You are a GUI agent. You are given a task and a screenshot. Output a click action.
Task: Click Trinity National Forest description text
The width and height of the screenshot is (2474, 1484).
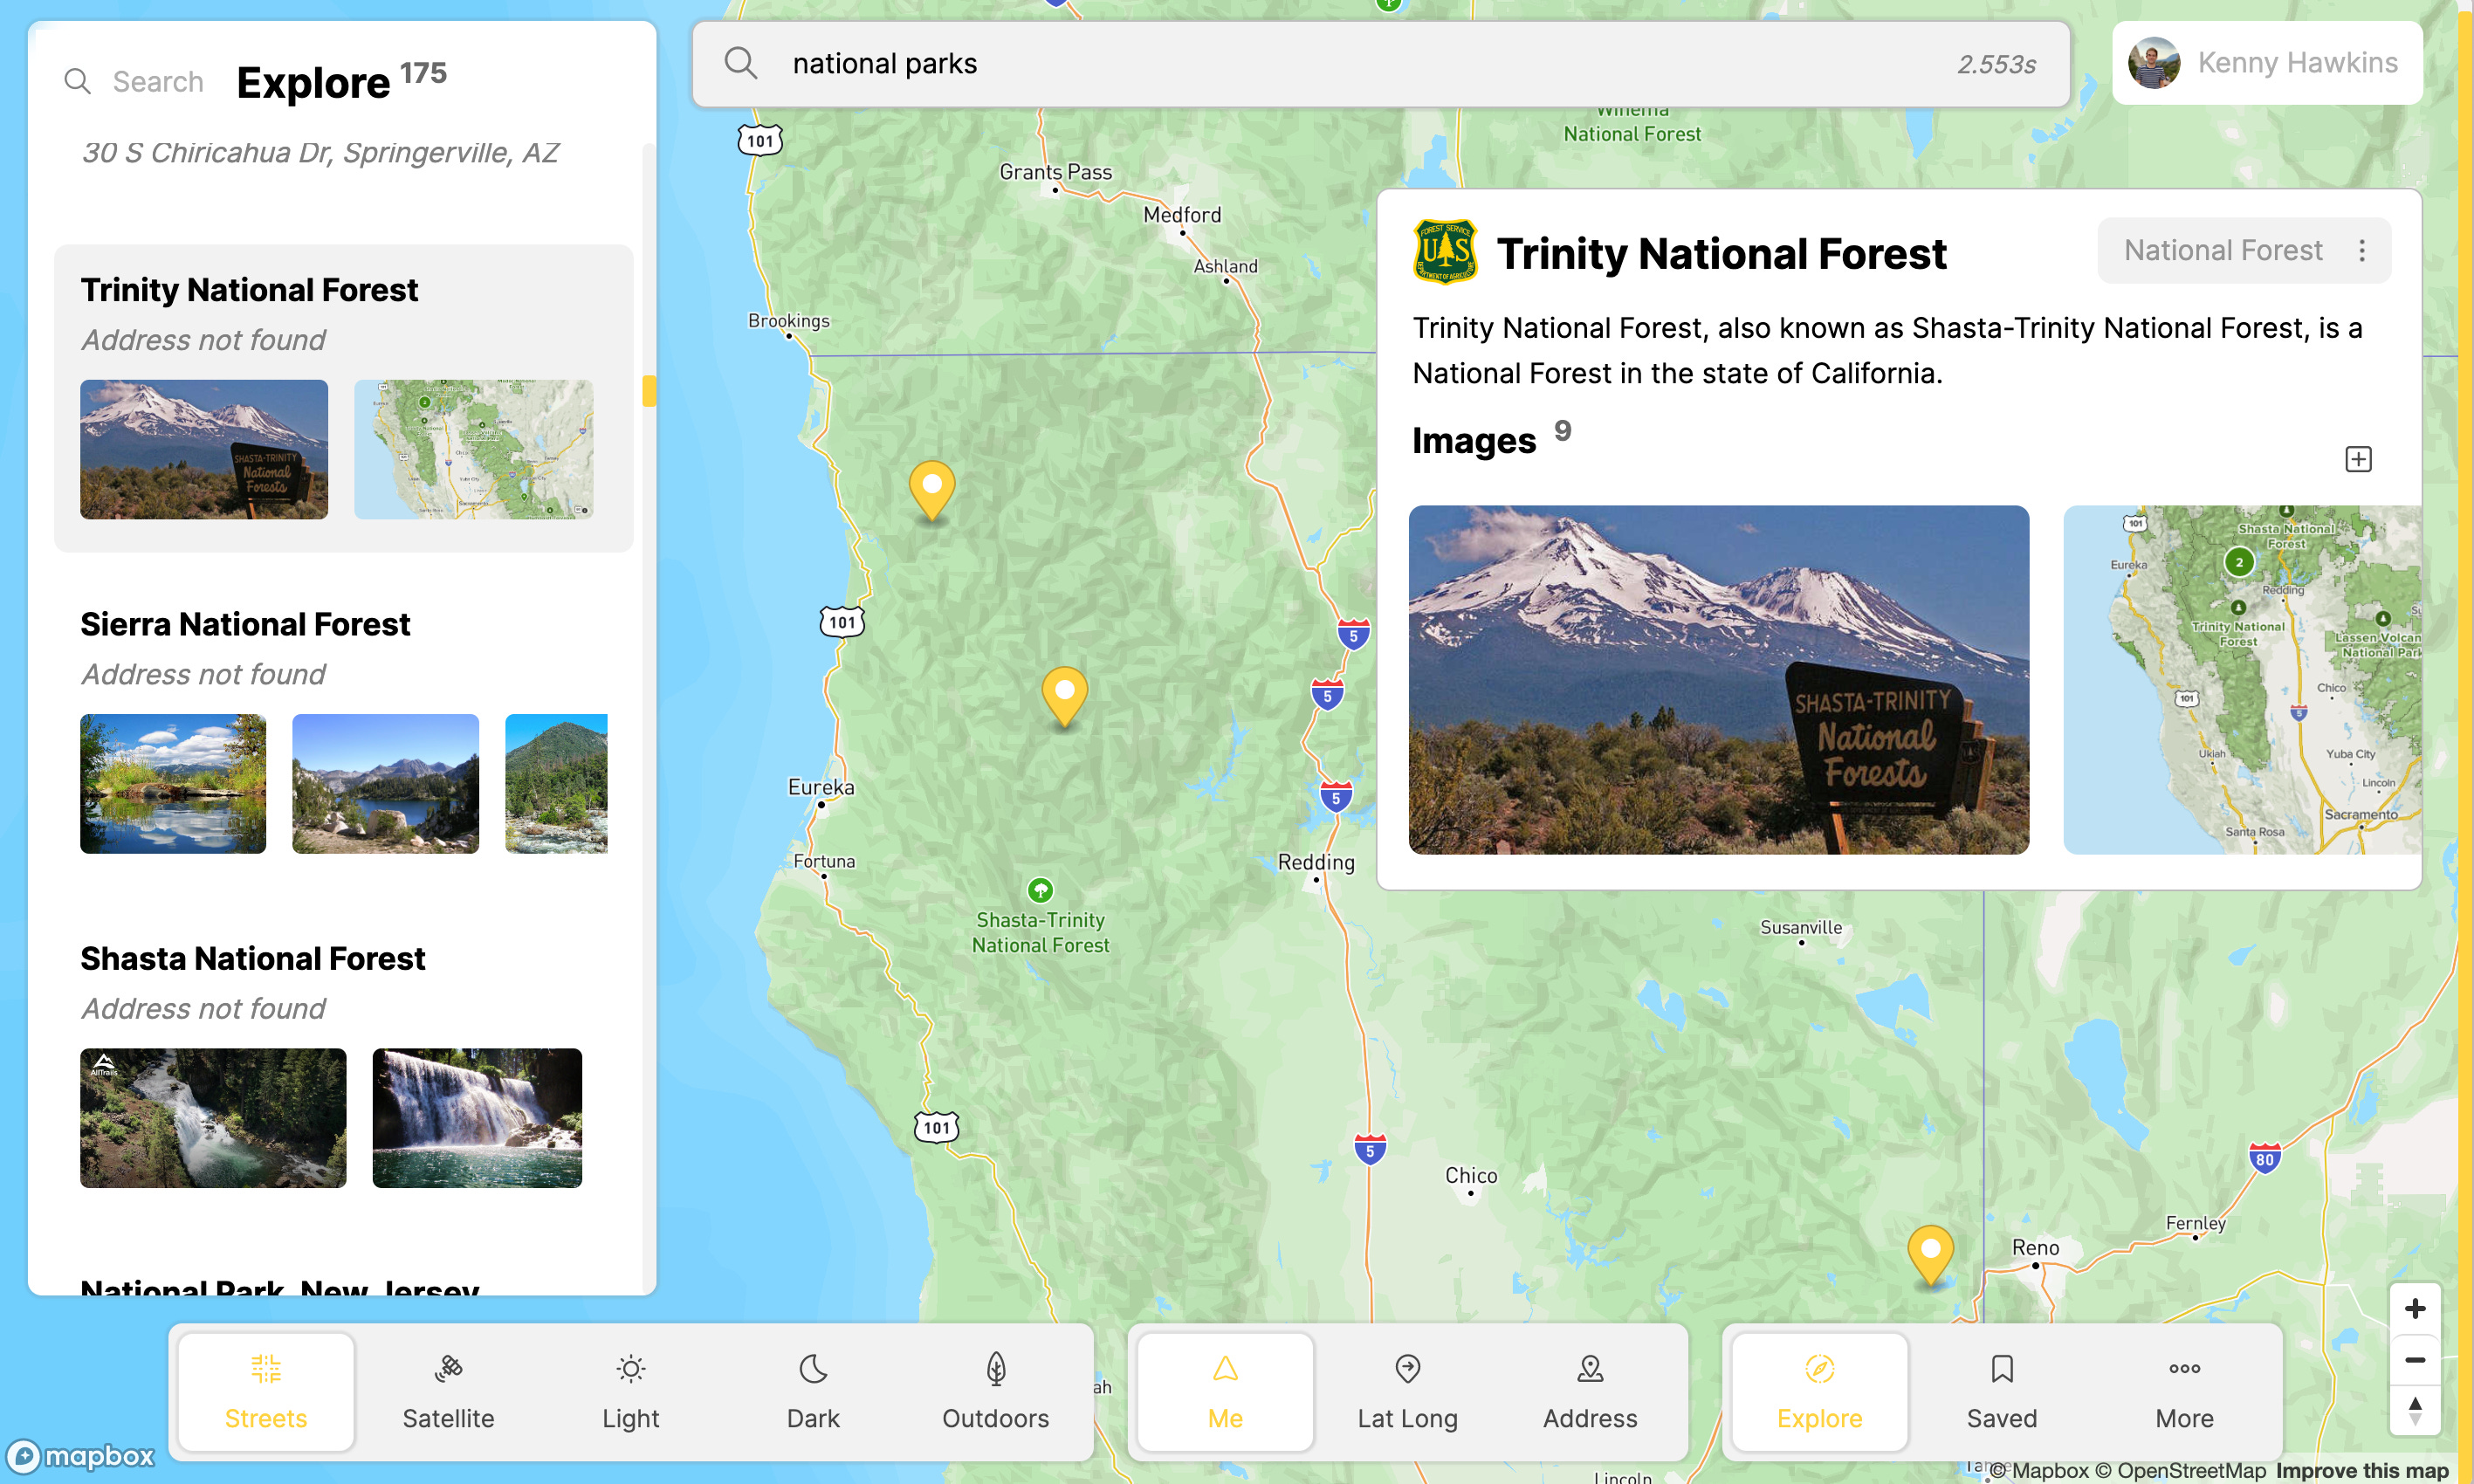point(1887,350)
